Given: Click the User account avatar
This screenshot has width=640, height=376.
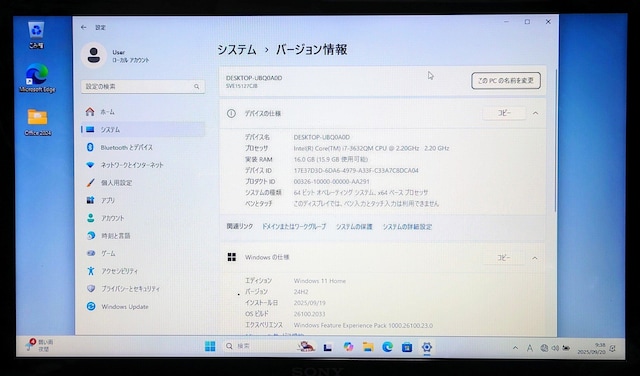Looking at the screenshot, I should pos(93,56).
